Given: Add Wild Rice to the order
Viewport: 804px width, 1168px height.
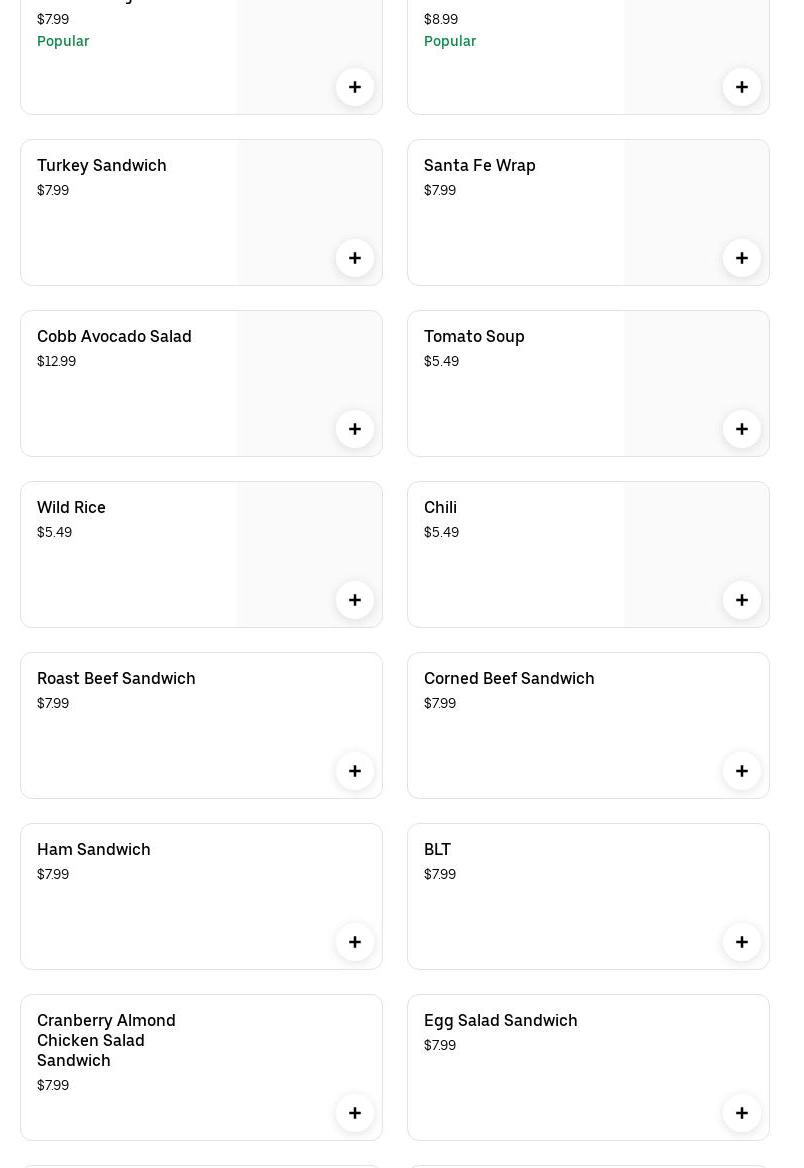Looking at the screenshot, I should pos(355,600).
